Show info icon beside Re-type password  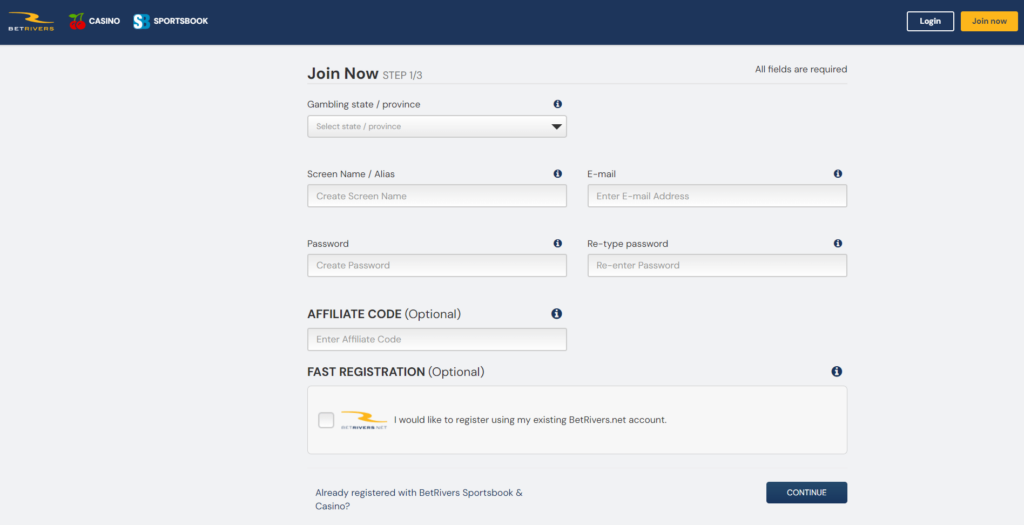tap(837, 244)
